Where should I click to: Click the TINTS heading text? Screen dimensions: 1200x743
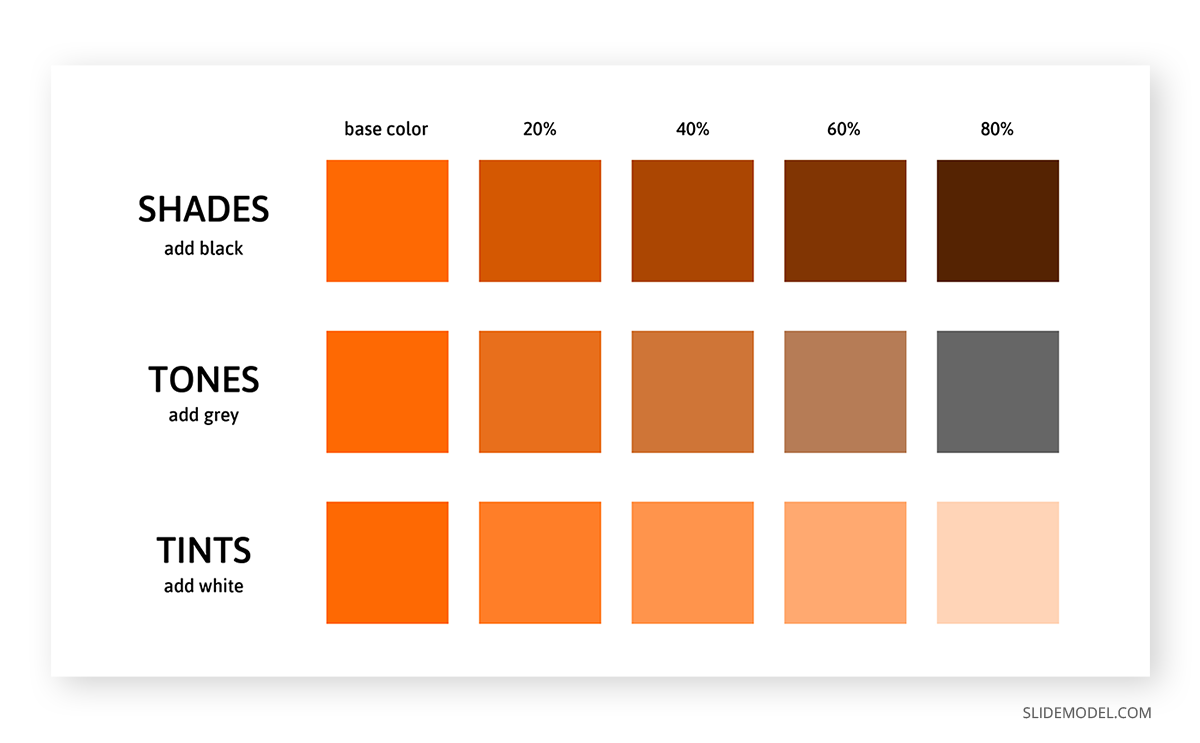pos(204,551)
